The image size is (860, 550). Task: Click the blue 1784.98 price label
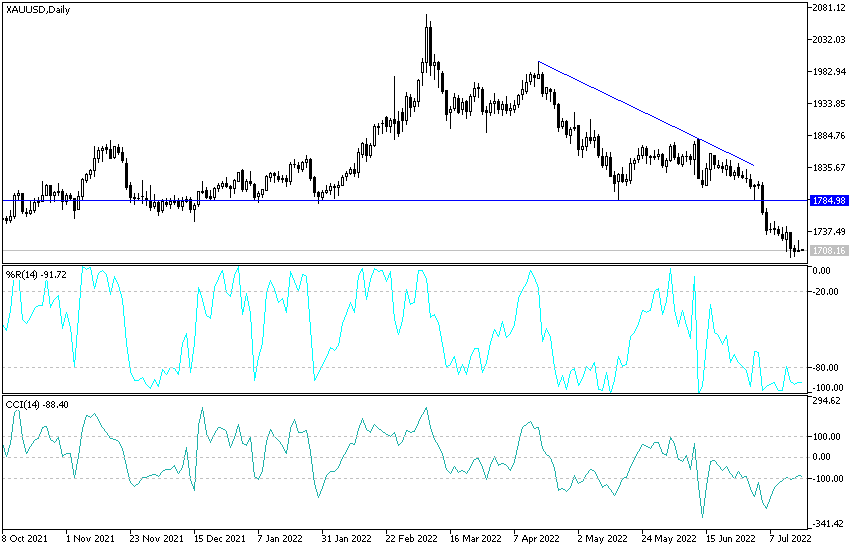pyautogui.click(x=829, y=201)
